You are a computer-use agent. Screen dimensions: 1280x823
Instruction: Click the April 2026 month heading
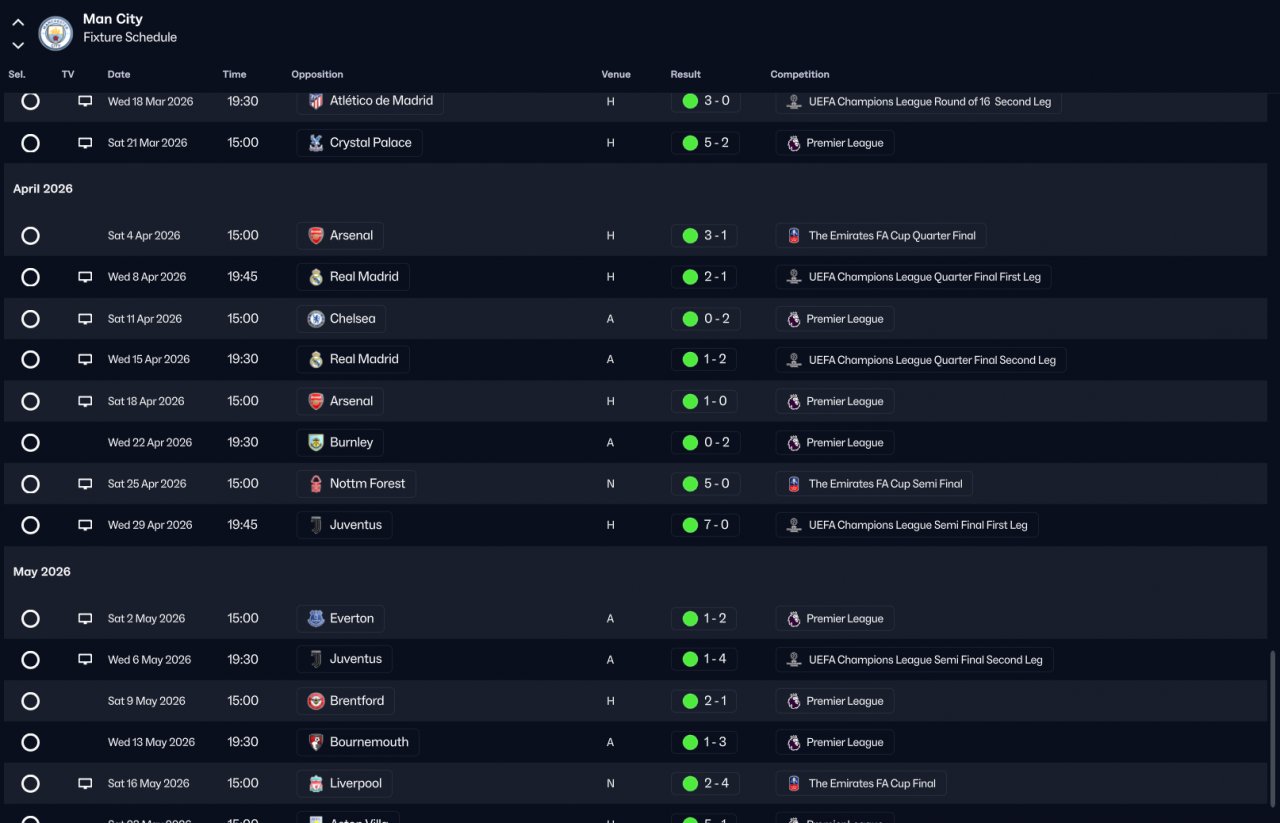43,189
